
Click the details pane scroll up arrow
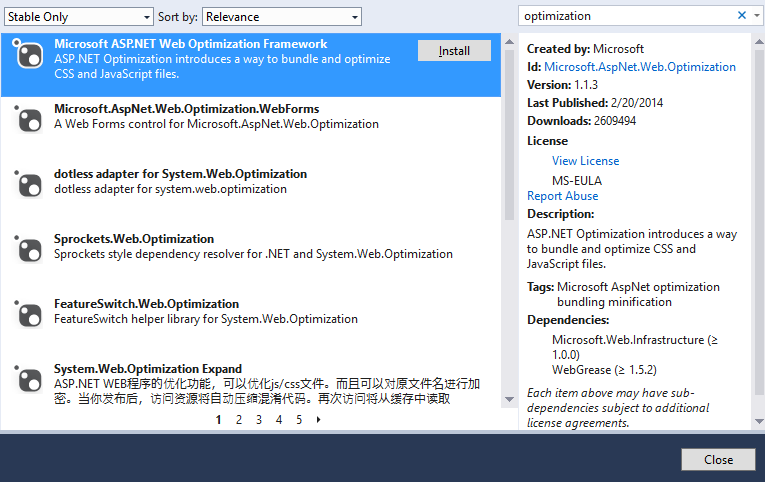pos(759,41)
